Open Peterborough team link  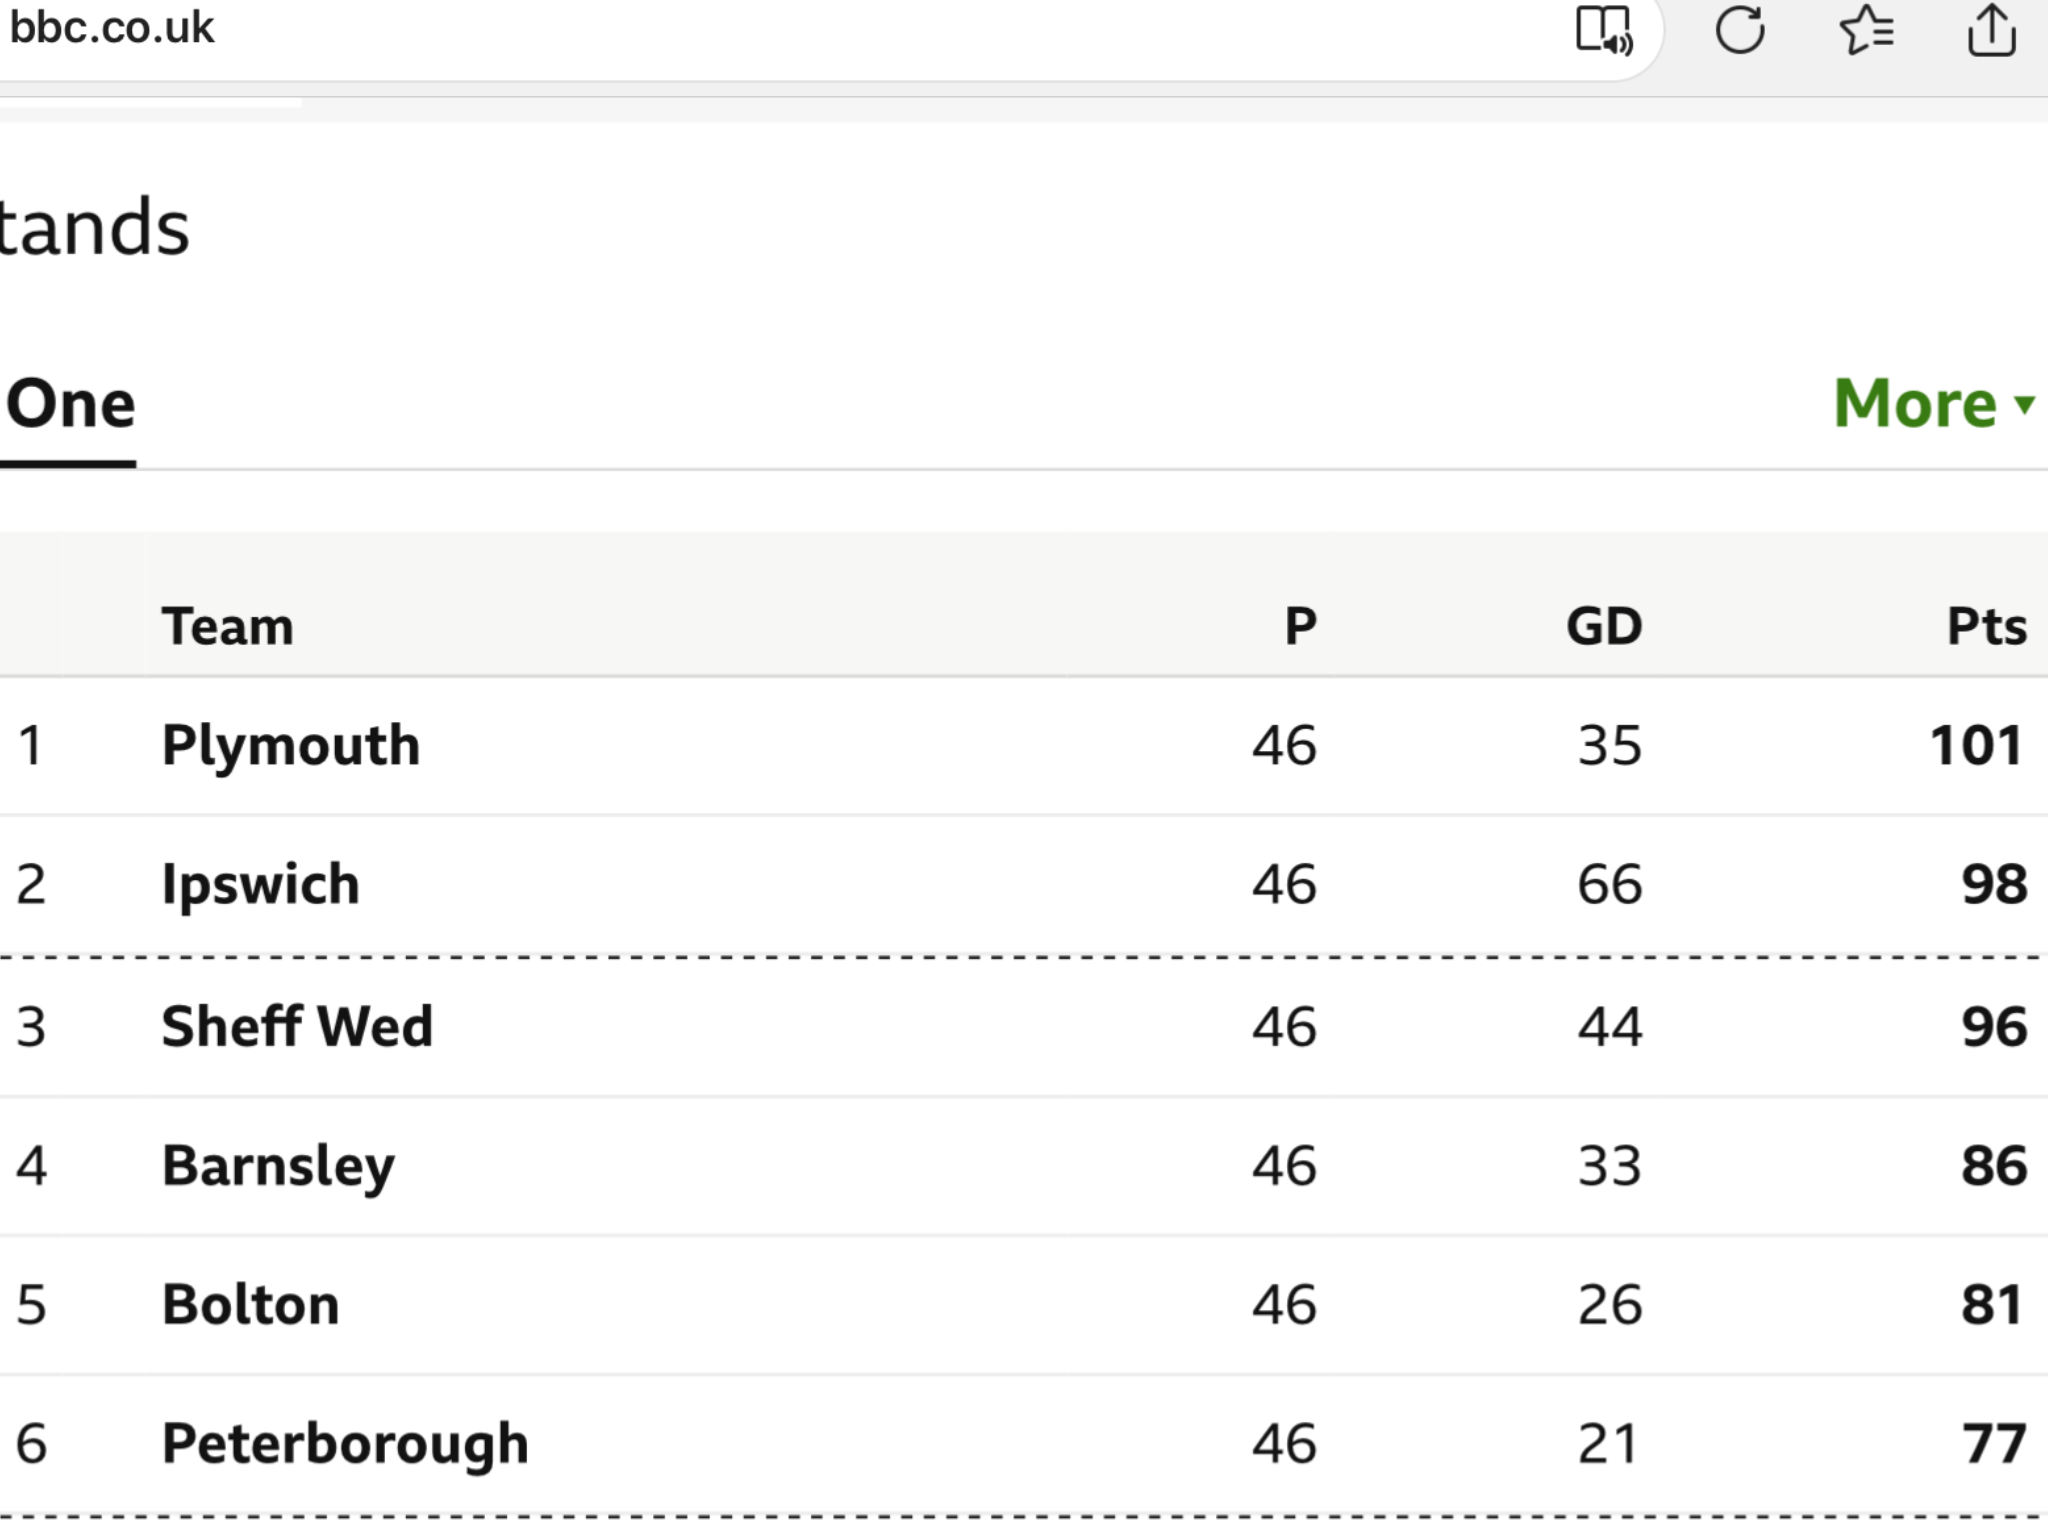345,1445
